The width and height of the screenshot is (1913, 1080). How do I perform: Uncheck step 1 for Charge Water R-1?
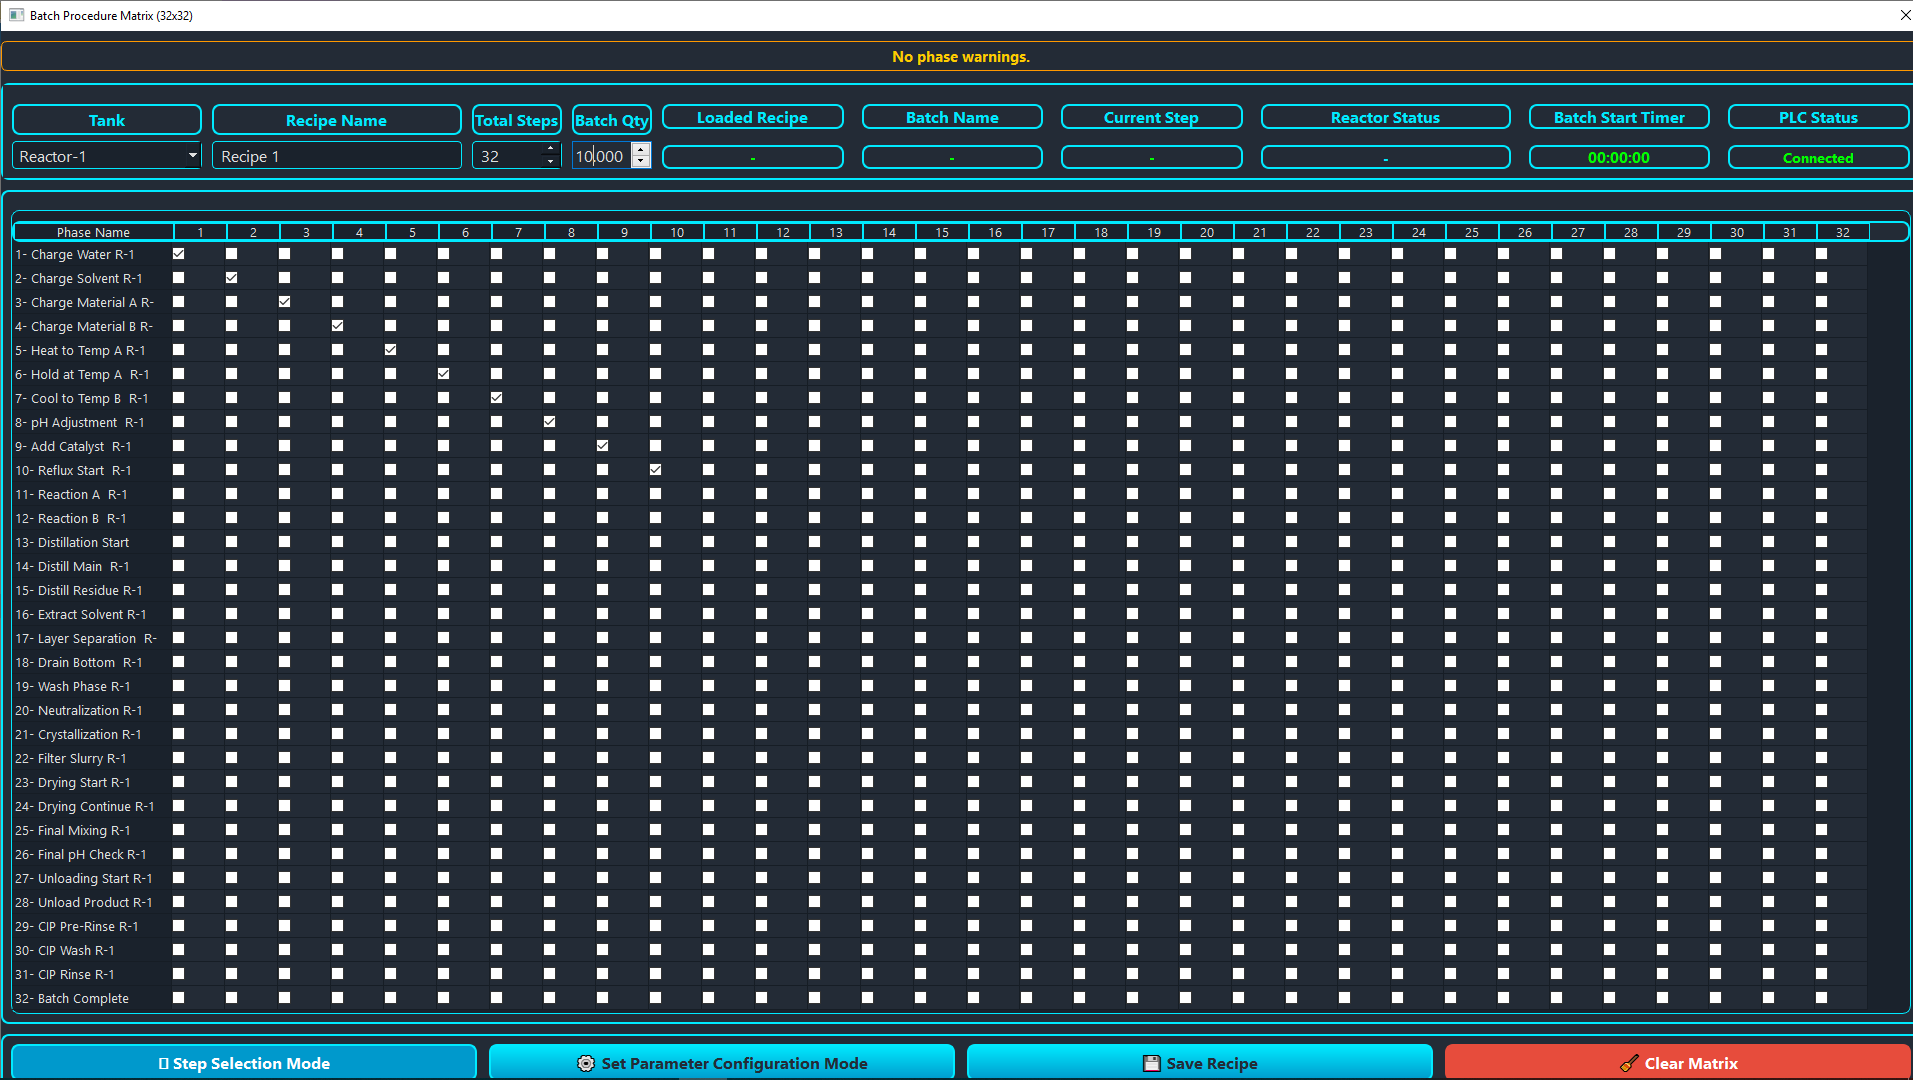pos(178,254)
